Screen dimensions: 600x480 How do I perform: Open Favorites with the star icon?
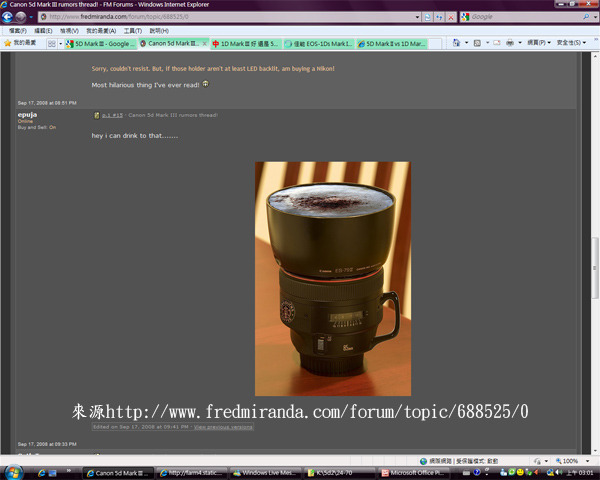(20, 43)
